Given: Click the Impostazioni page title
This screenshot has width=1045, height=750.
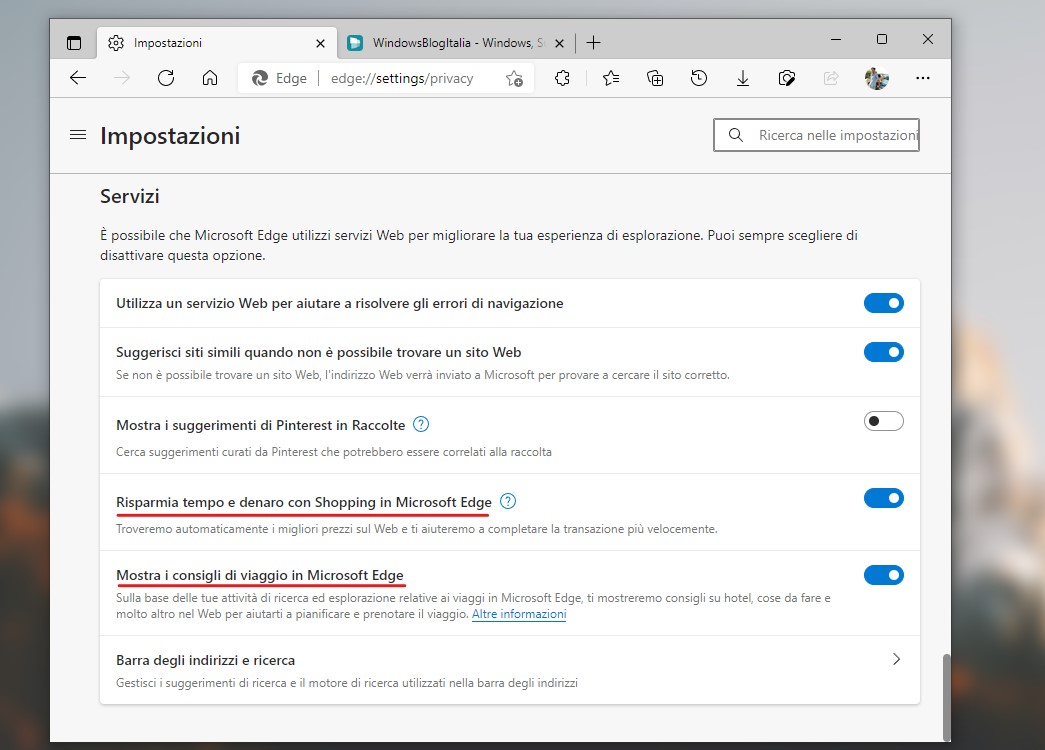Looking at the screenshot, I should pyautogui.click(x=170, y=136).
